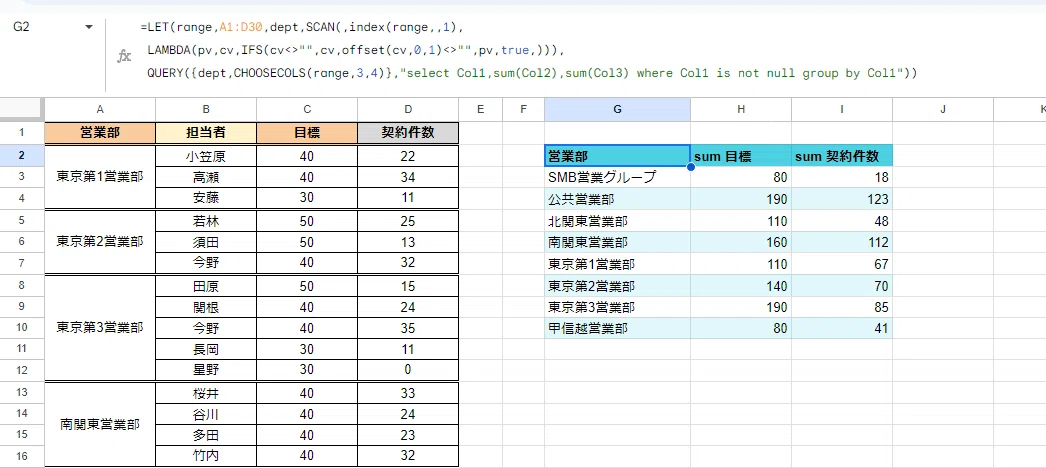Screen dimensions: 1046x468
Task: Open the Name box dropdown arrow
Action: (89, 27)
